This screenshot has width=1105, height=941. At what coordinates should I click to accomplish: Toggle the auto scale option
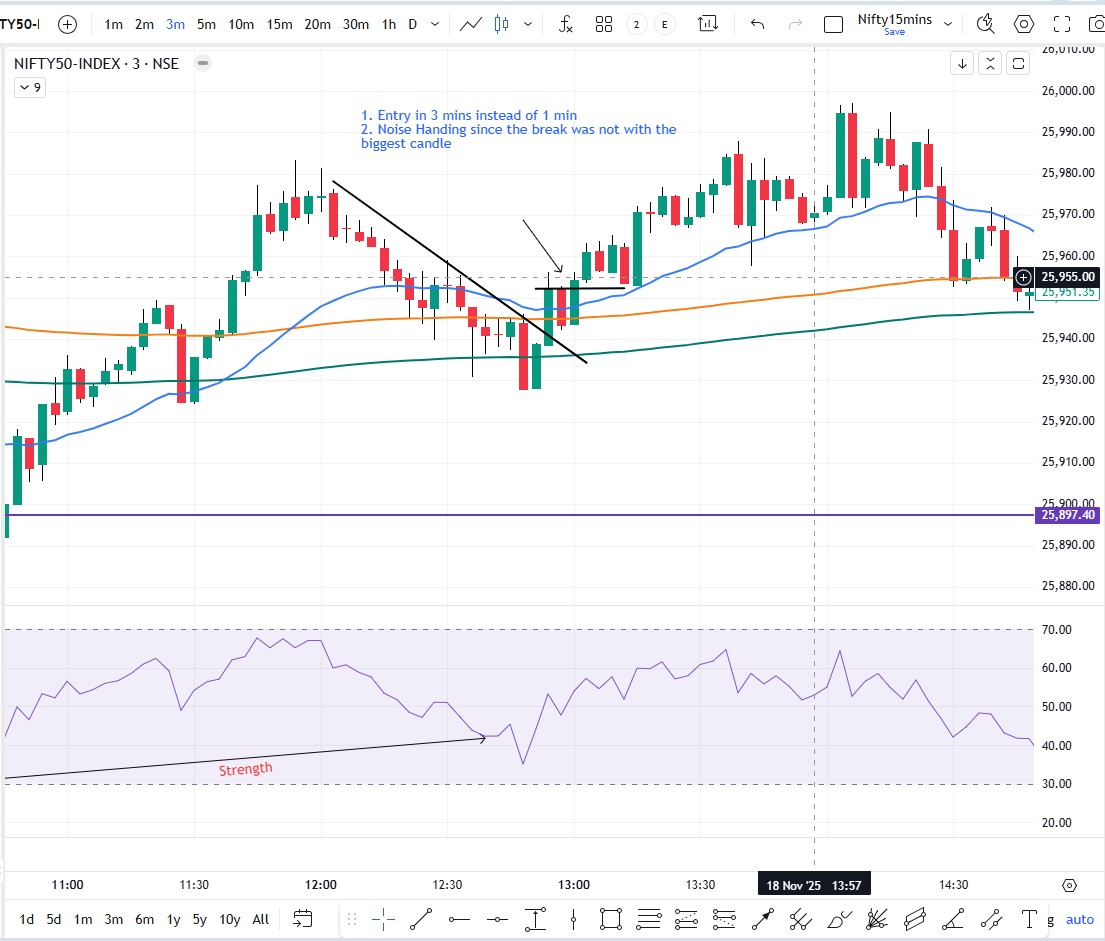[1080, 919]
